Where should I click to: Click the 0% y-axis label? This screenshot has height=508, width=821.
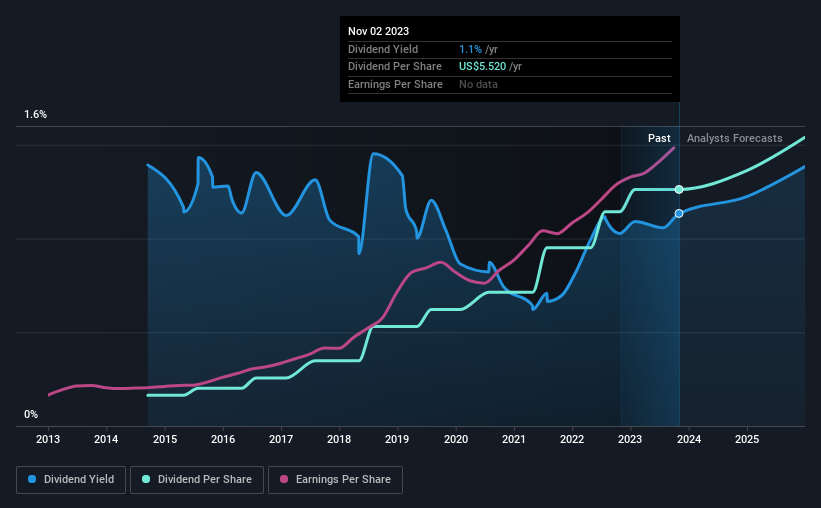coord(31,414)
